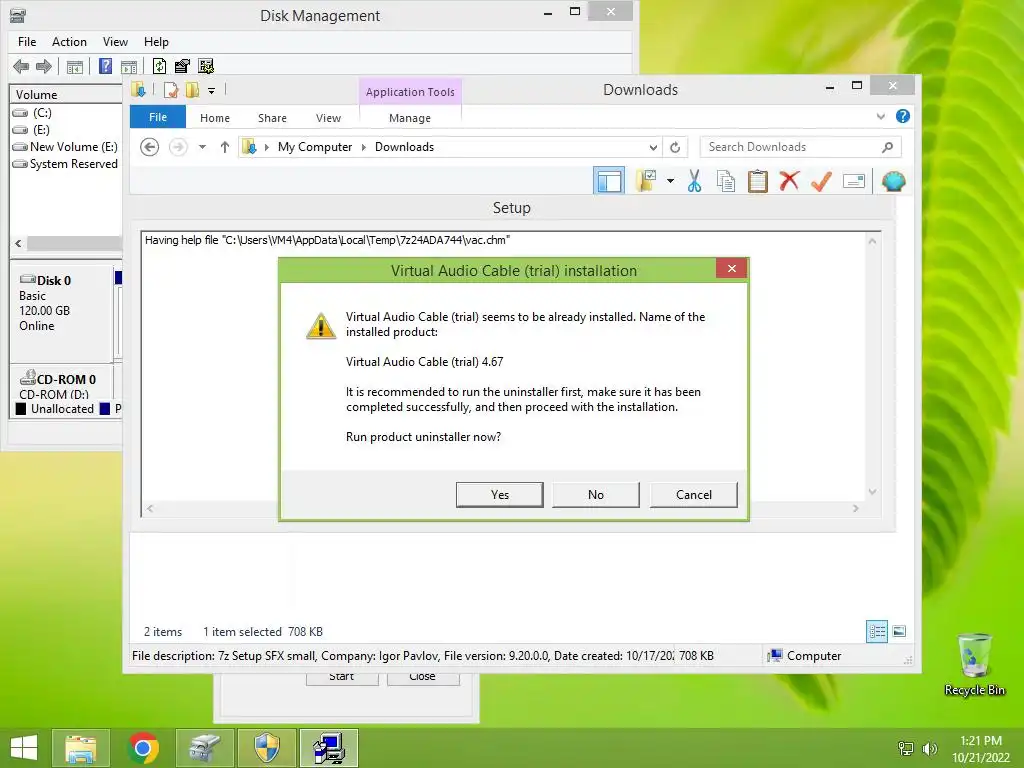Image resolution: width=1024 pixels, height=768 pixels.
Task: Expand the arrow after My Computer breadcrumb
Action: point(364,147)
